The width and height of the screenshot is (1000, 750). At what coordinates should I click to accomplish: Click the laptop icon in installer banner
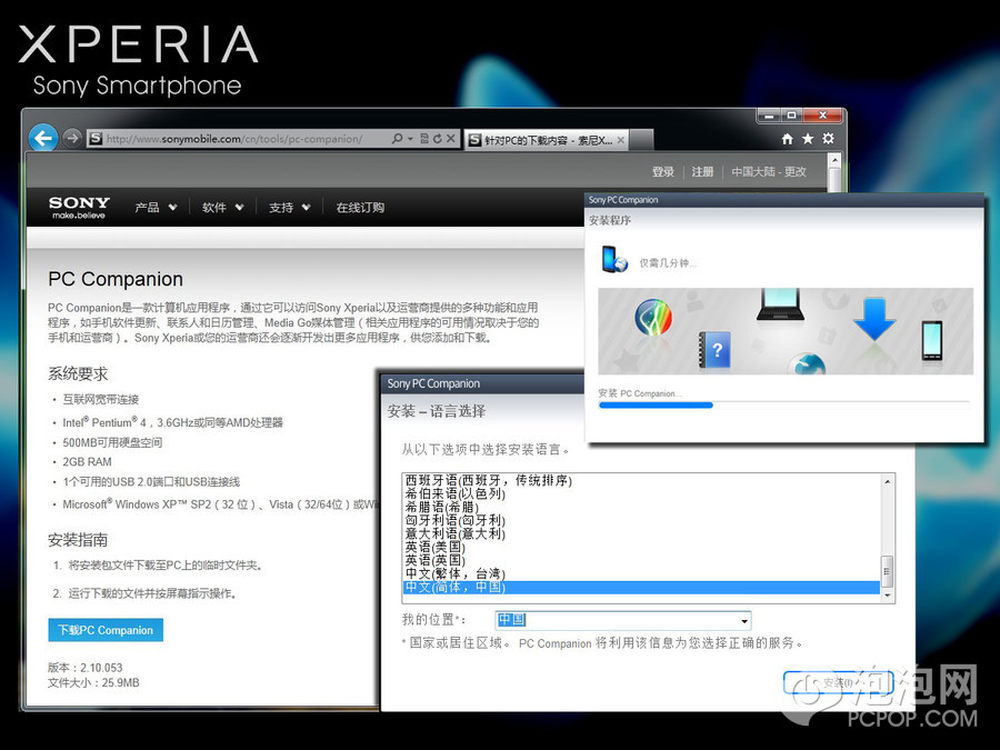click(780, 304)
